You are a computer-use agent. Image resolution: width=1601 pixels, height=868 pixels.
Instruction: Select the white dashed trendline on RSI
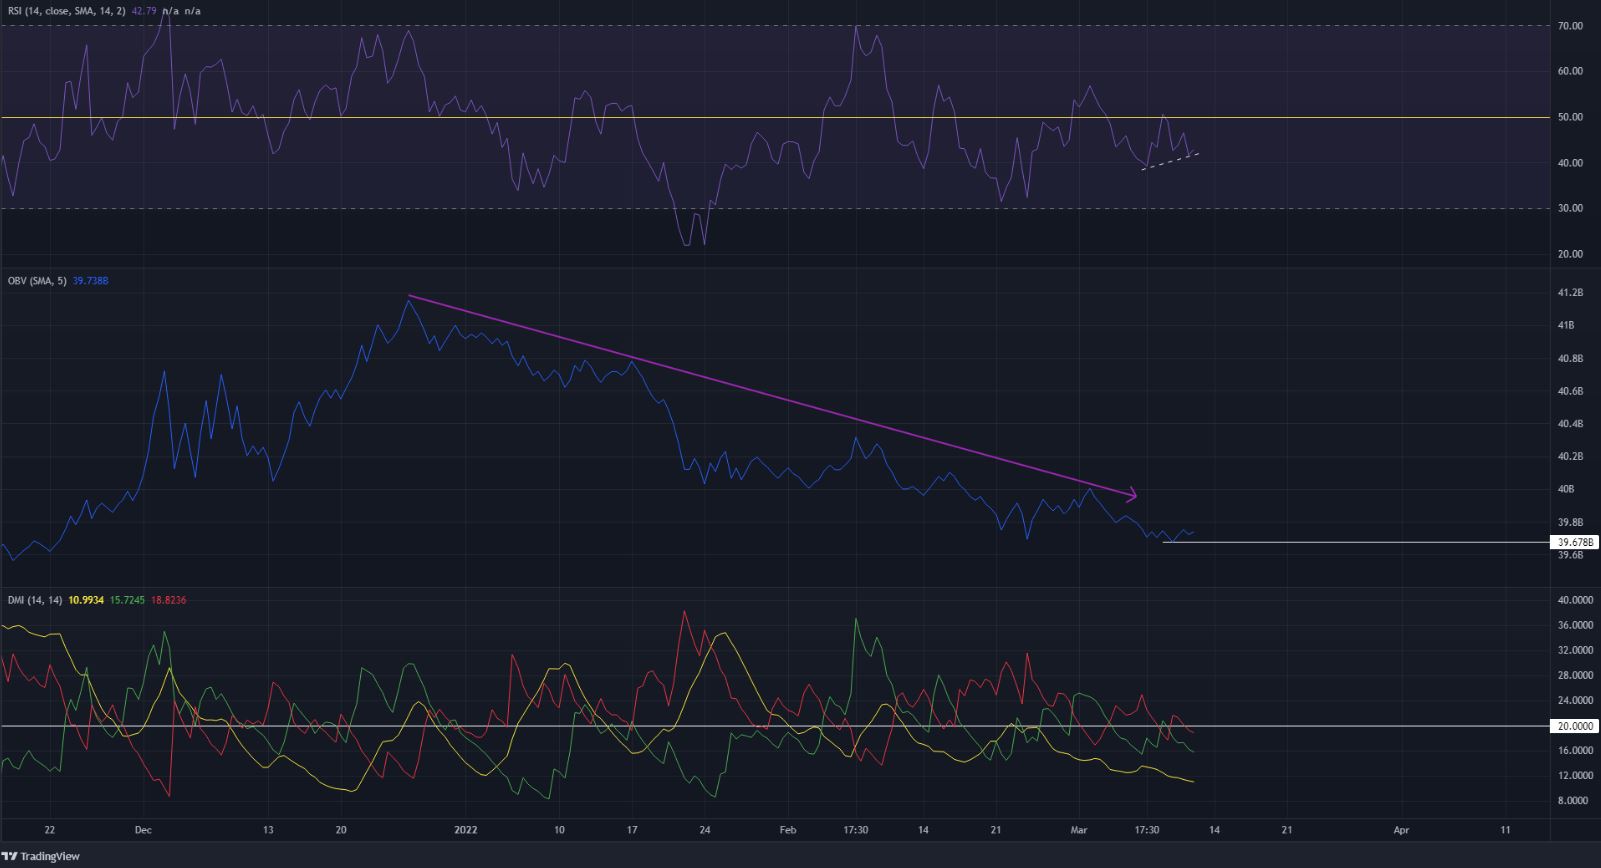[1169, 161]
